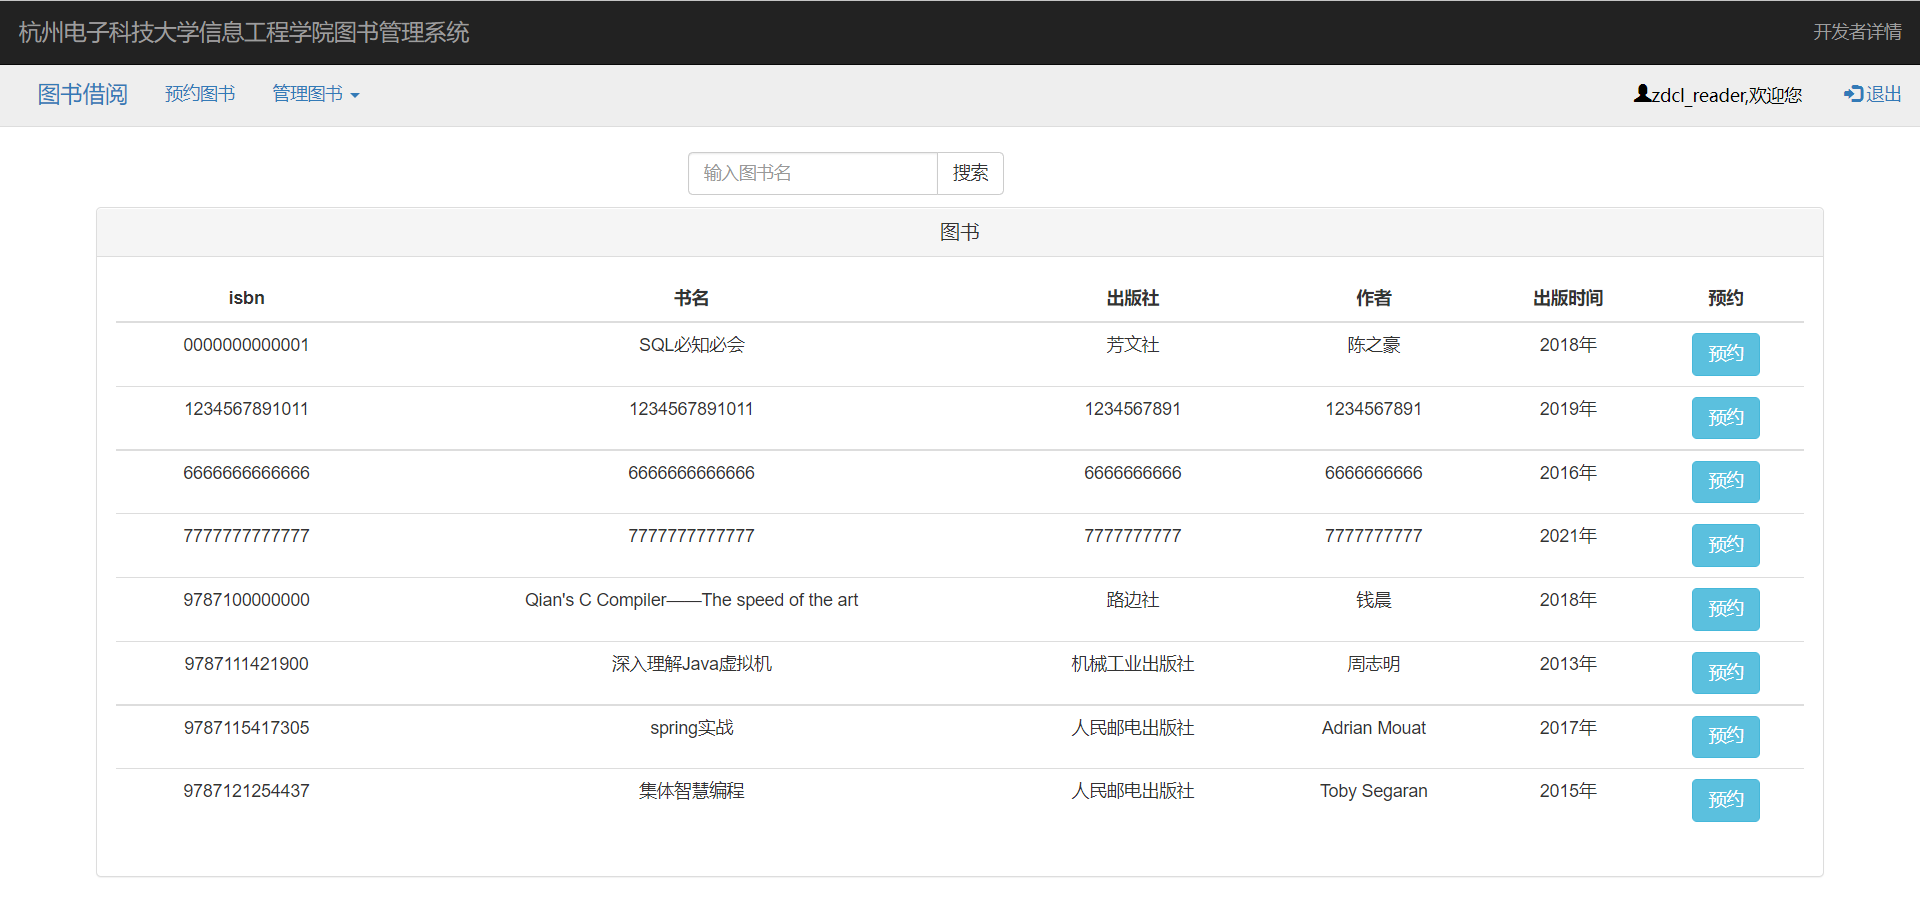The image size is (1920, 902).
Task: Click the 图书 panel heading
Action: coord(960,232)
